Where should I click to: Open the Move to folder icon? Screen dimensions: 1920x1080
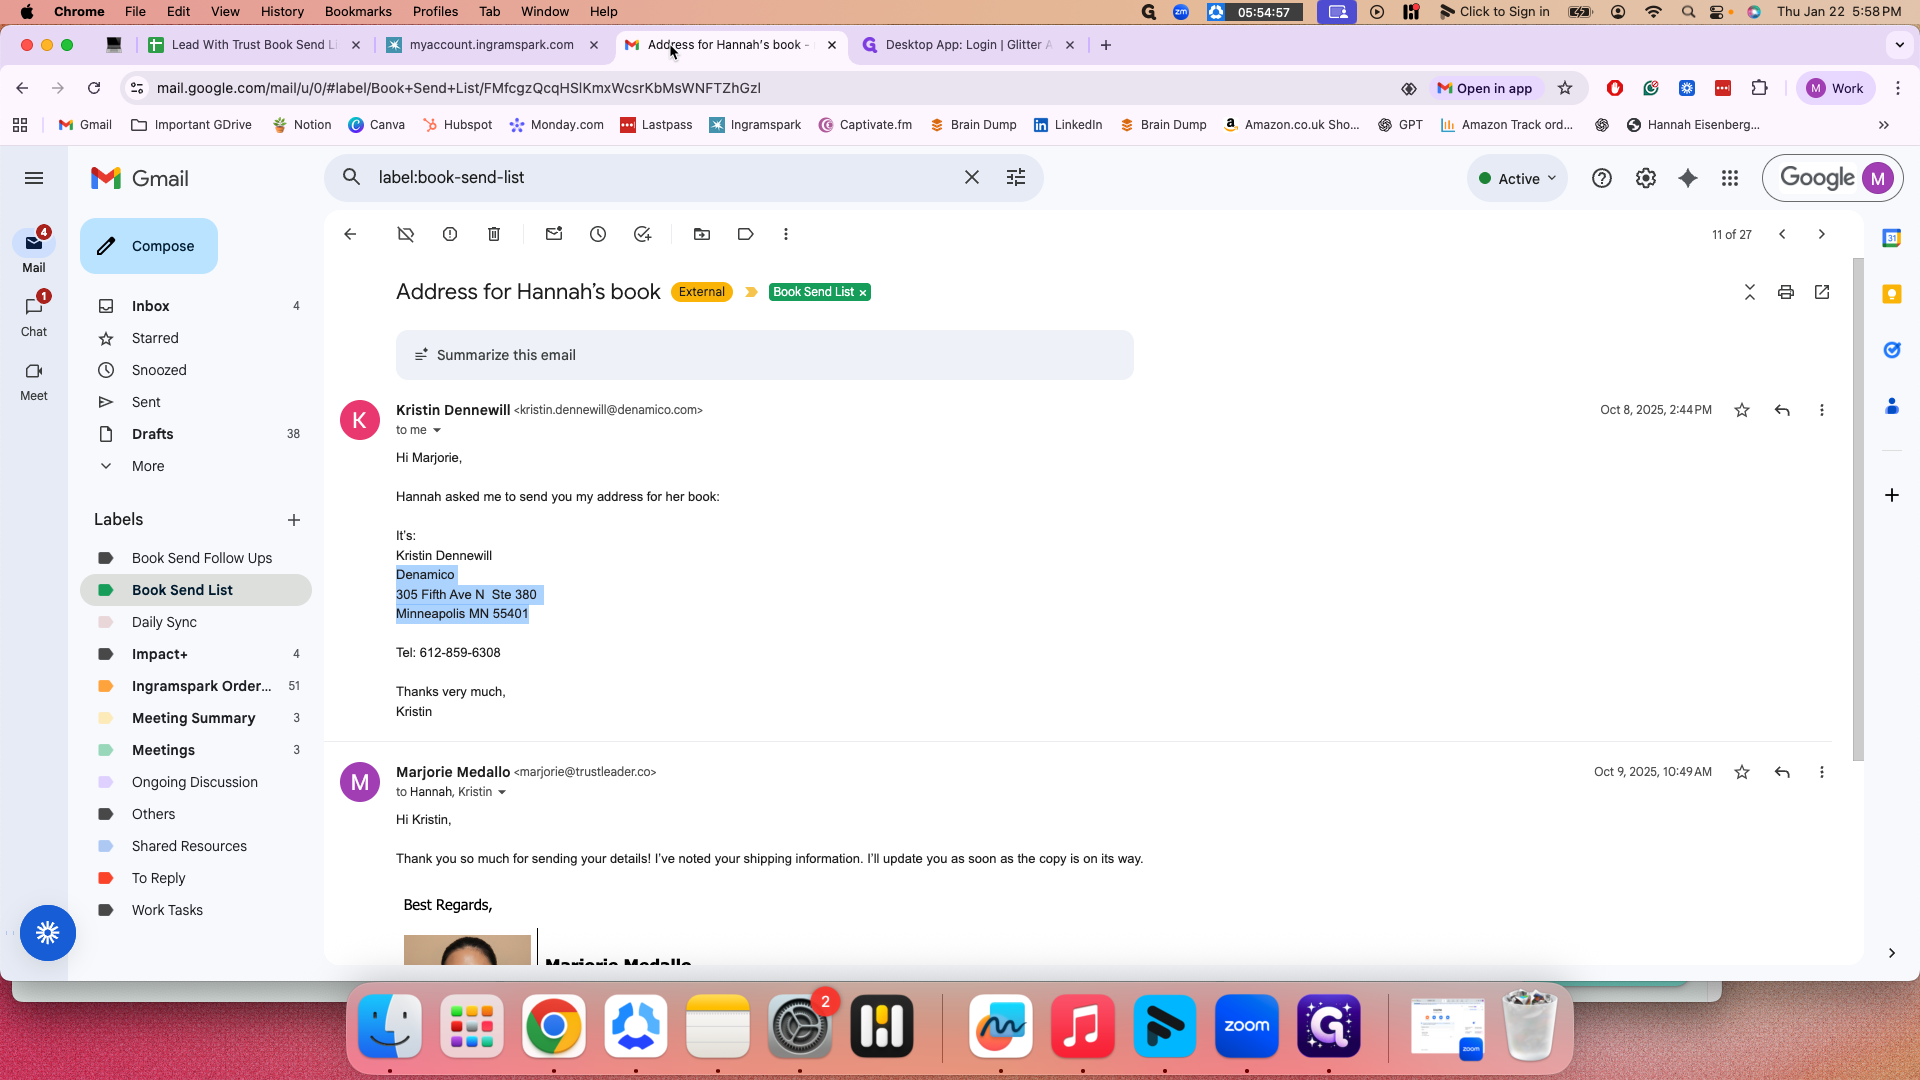click(702, 234)
